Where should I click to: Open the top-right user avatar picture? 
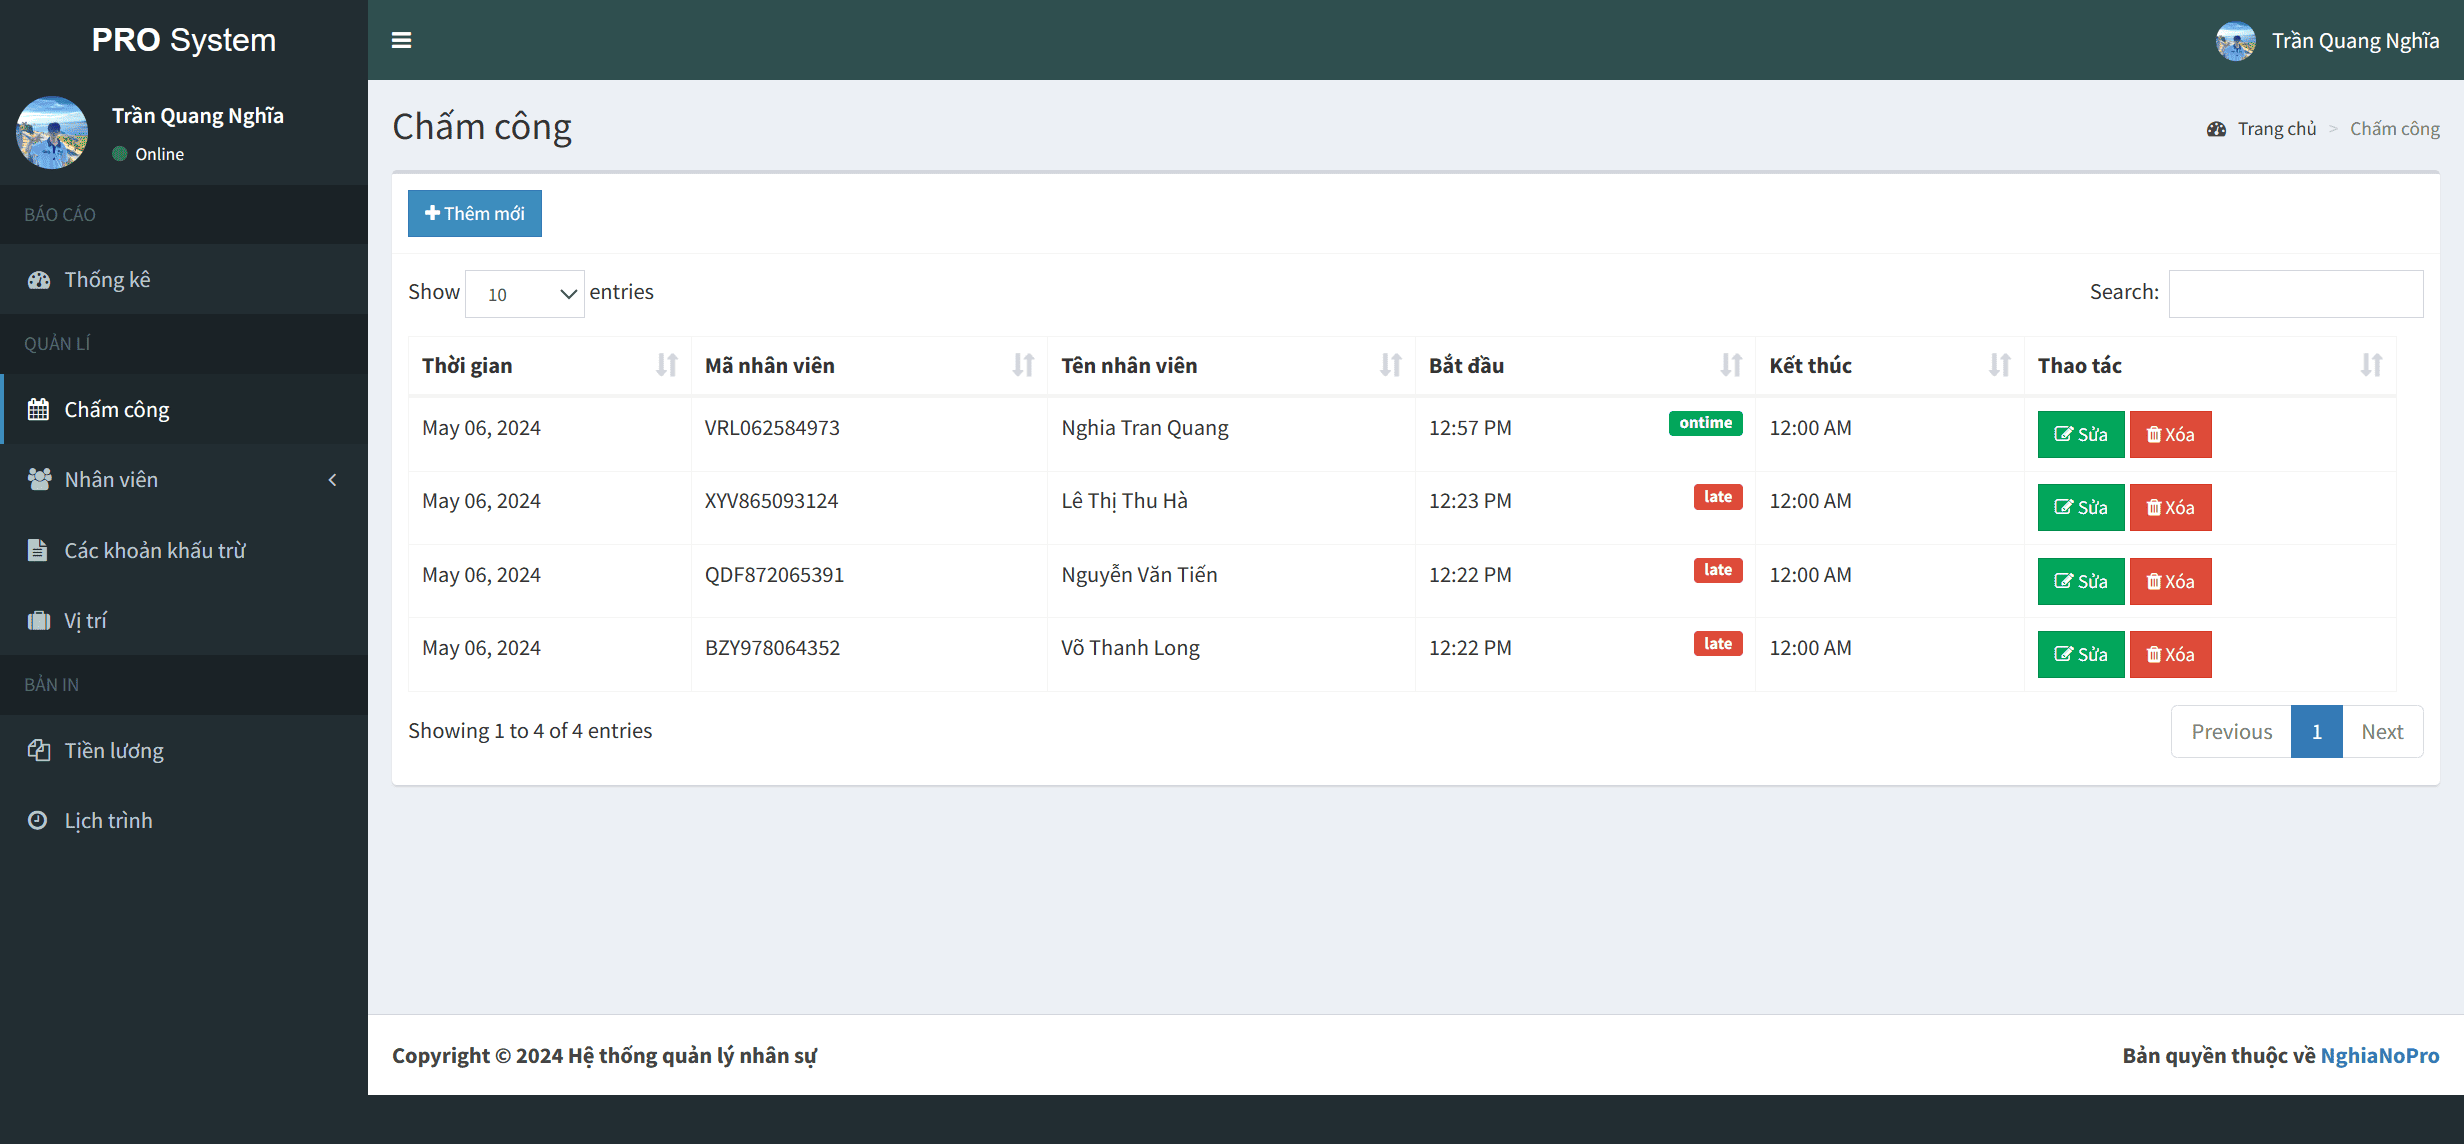pyautogui.click(x=2235, y=41)
